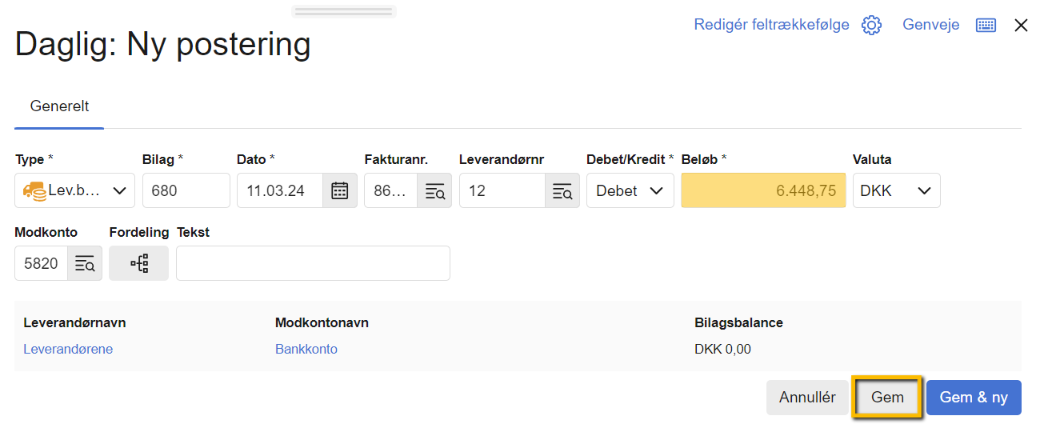Click the Leverandørene supplier name link

click(x=68, y=349)
